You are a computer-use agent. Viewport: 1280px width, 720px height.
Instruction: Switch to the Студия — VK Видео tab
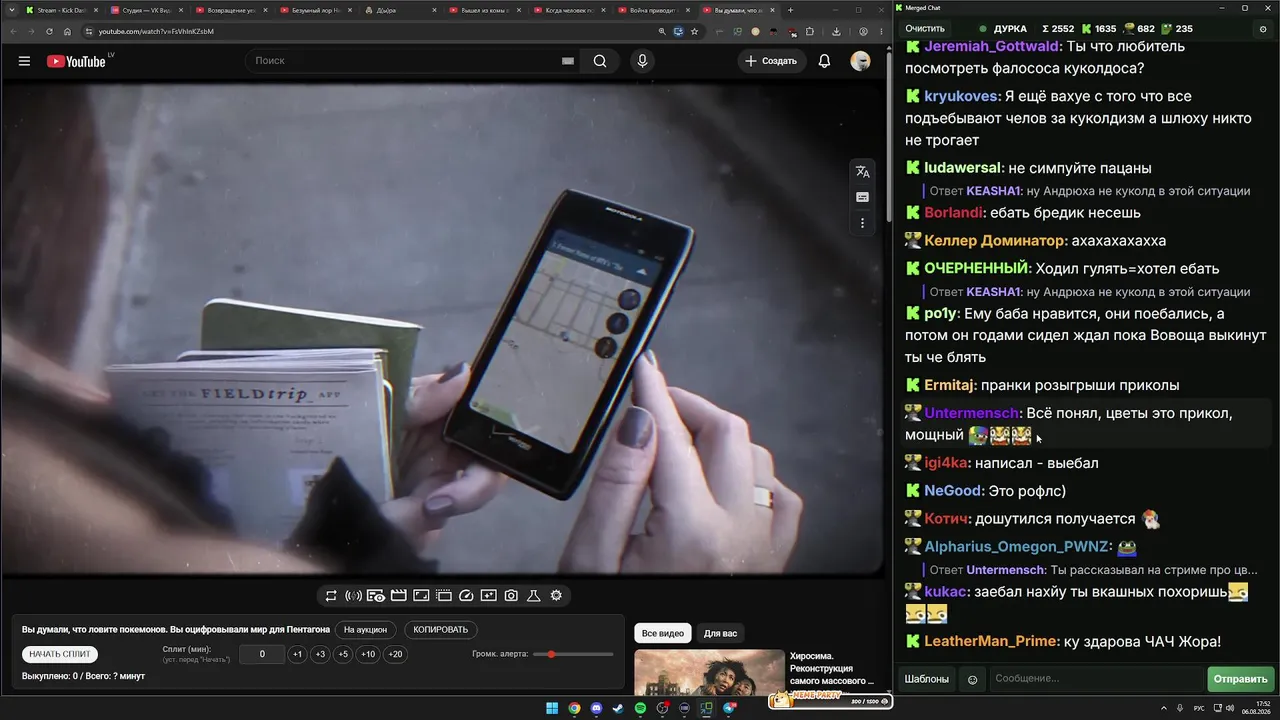coord(146,10)
